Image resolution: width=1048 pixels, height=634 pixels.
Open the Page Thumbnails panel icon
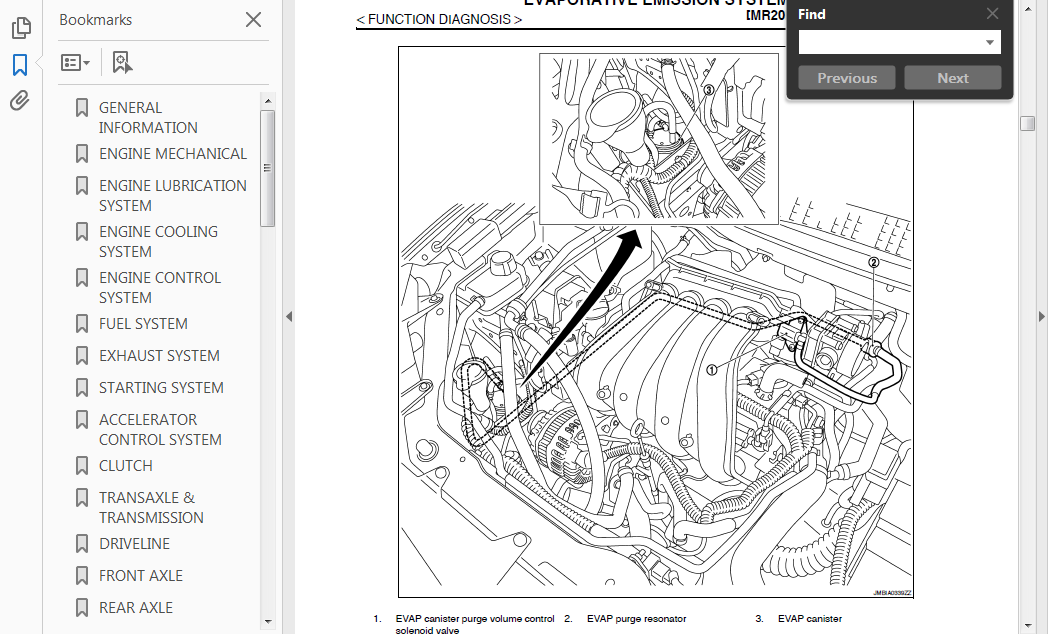point(21,27)
